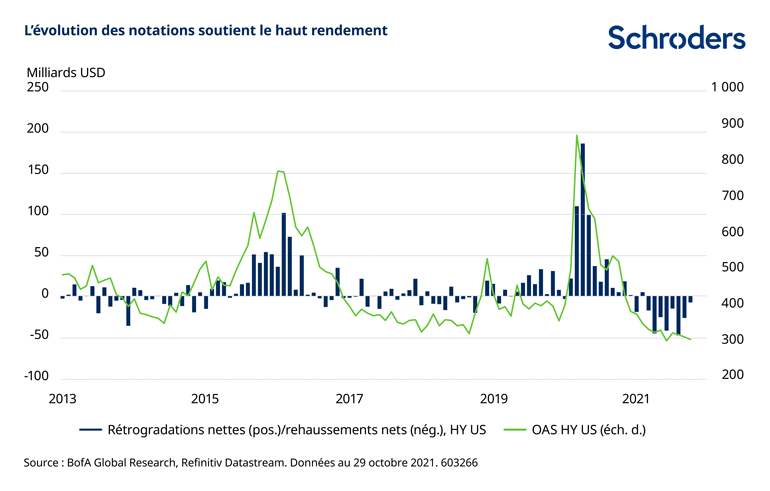Click the 2021 year on the x-axis

click(636, 398)
